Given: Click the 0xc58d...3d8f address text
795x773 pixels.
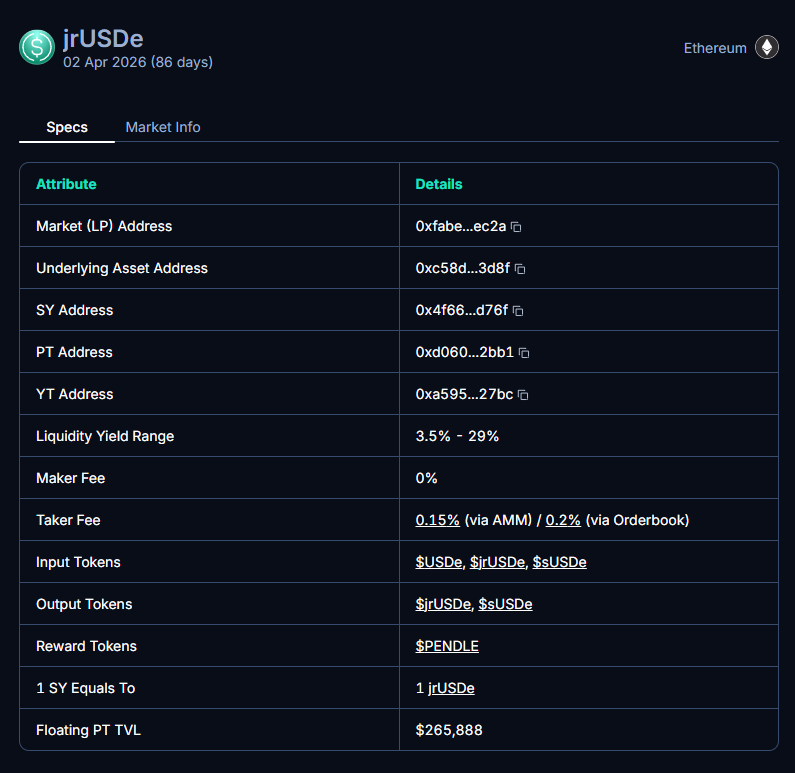Looking at the screenshot, I should click(463, 268).
